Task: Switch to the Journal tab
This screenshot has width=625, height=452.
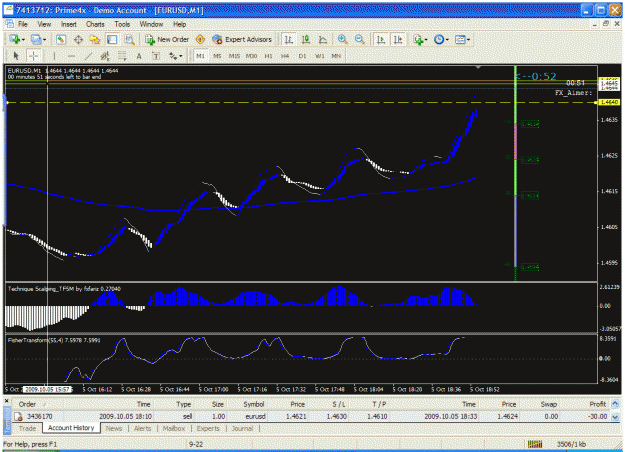Action: click(242, 428)
